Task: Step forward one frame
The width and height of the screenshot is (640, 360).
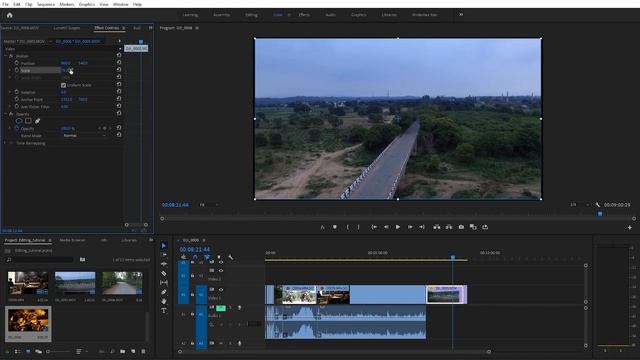Action: coord(410,227)
